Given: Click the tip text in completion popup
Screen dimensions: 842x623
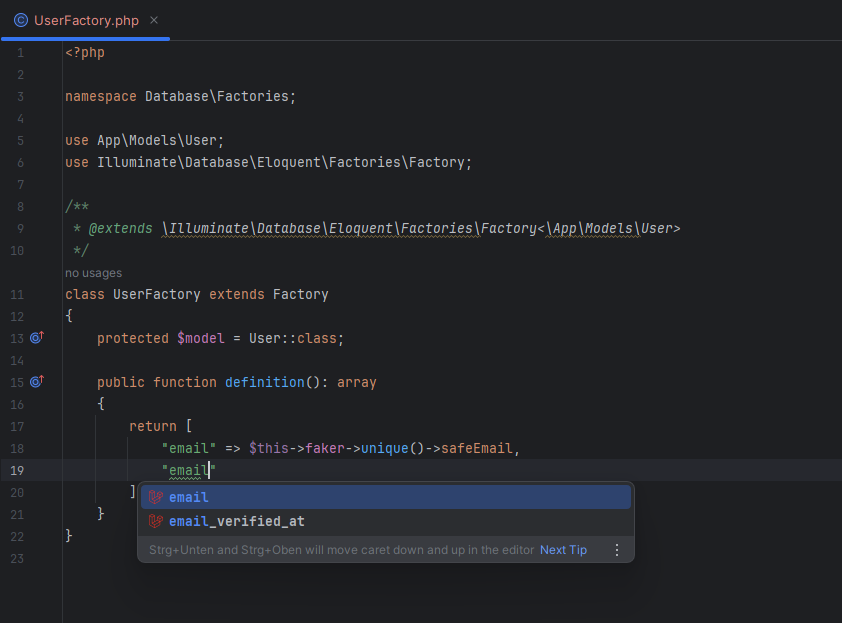Looking at the screenshot, I should pos(342,550).
